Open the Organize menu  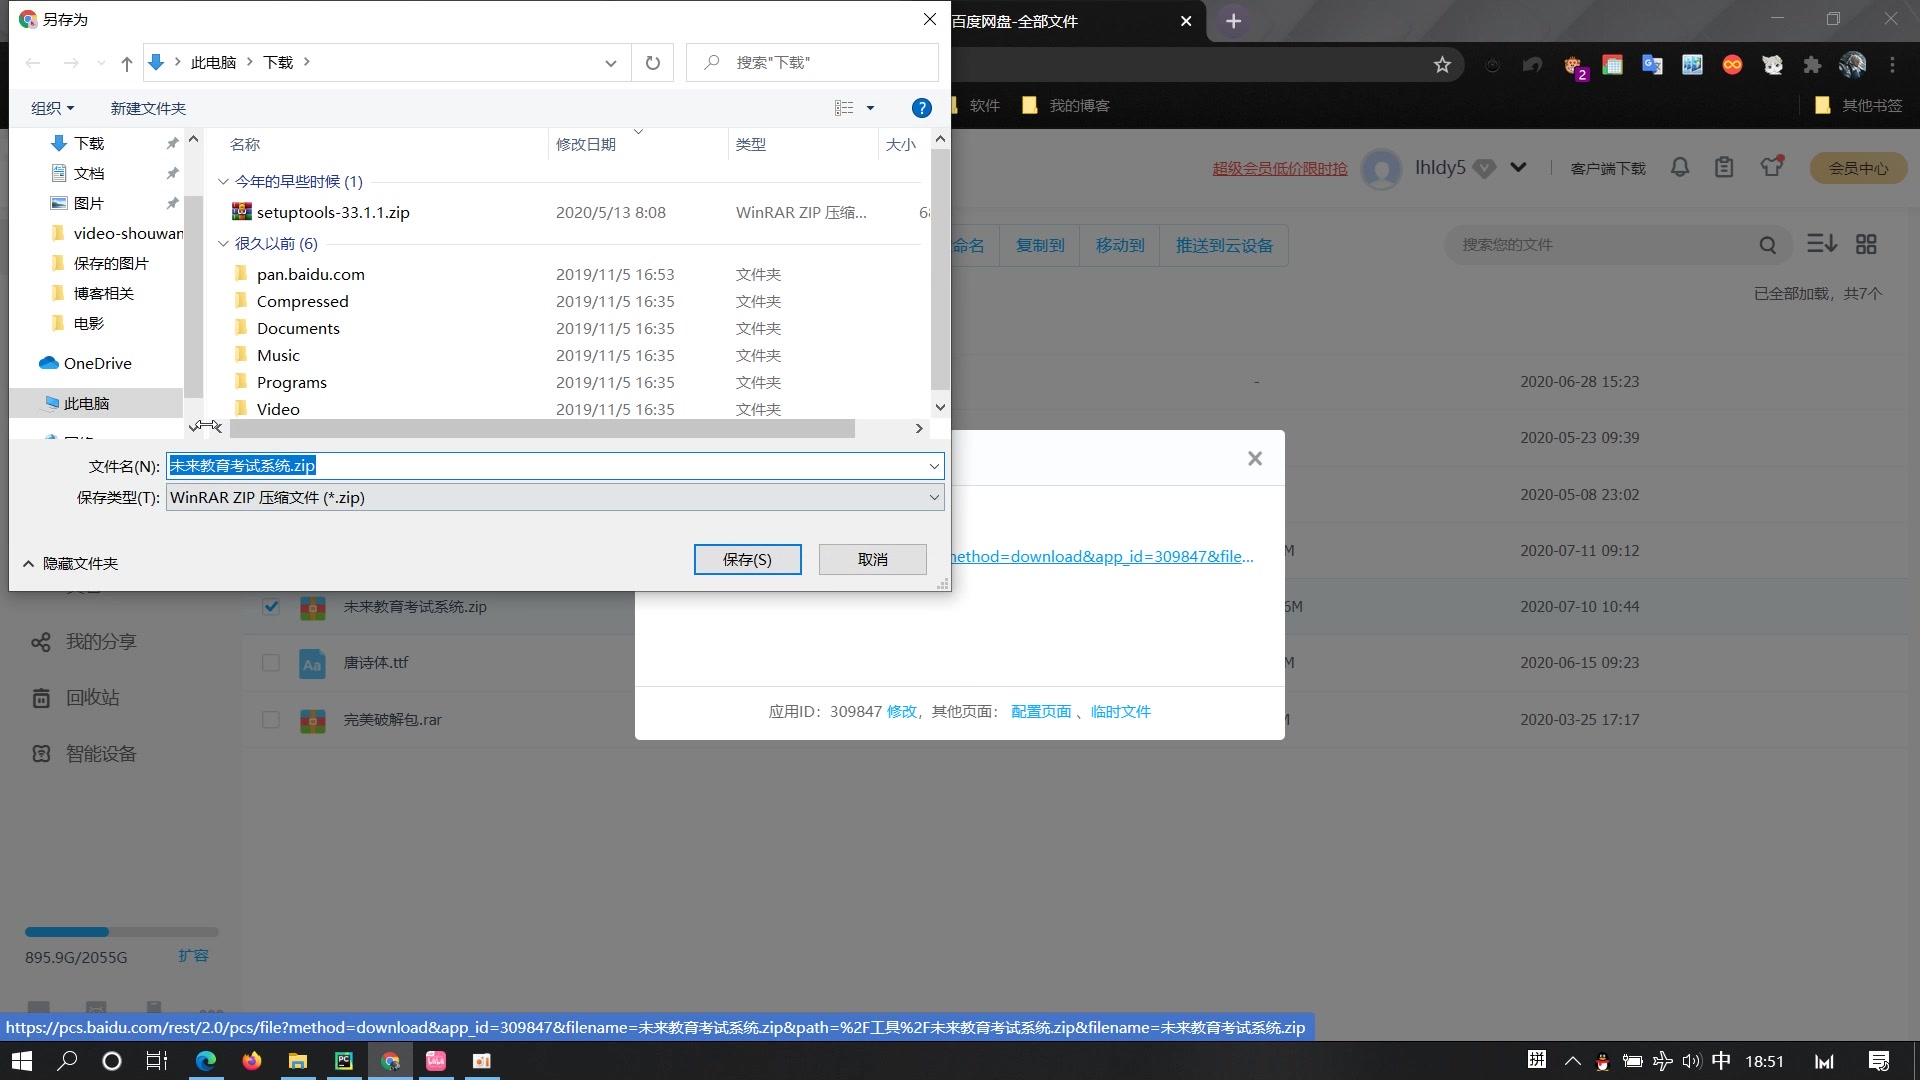[x=52, y=108]
